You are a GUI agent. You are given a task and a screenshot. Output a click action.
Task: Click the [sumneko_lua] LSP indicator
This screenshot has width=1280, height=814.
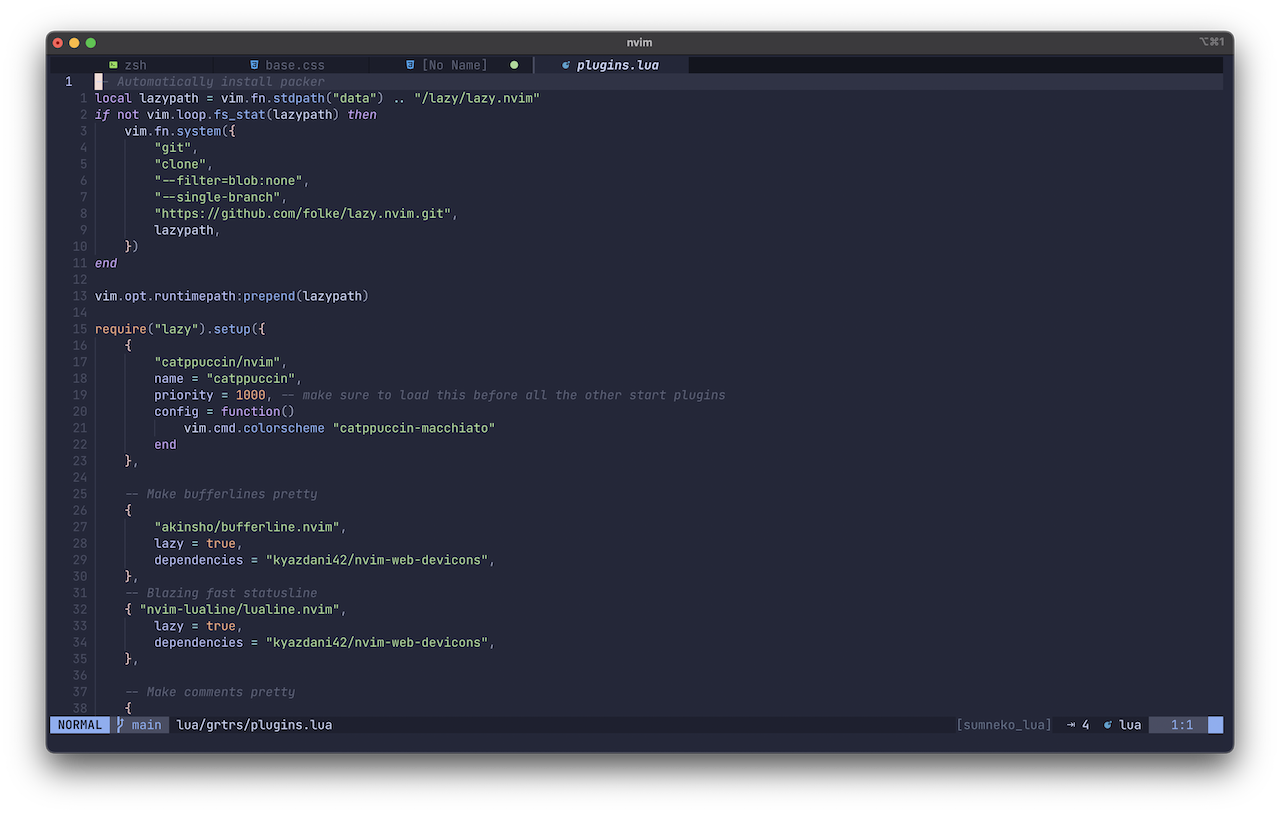[1003, 725]
